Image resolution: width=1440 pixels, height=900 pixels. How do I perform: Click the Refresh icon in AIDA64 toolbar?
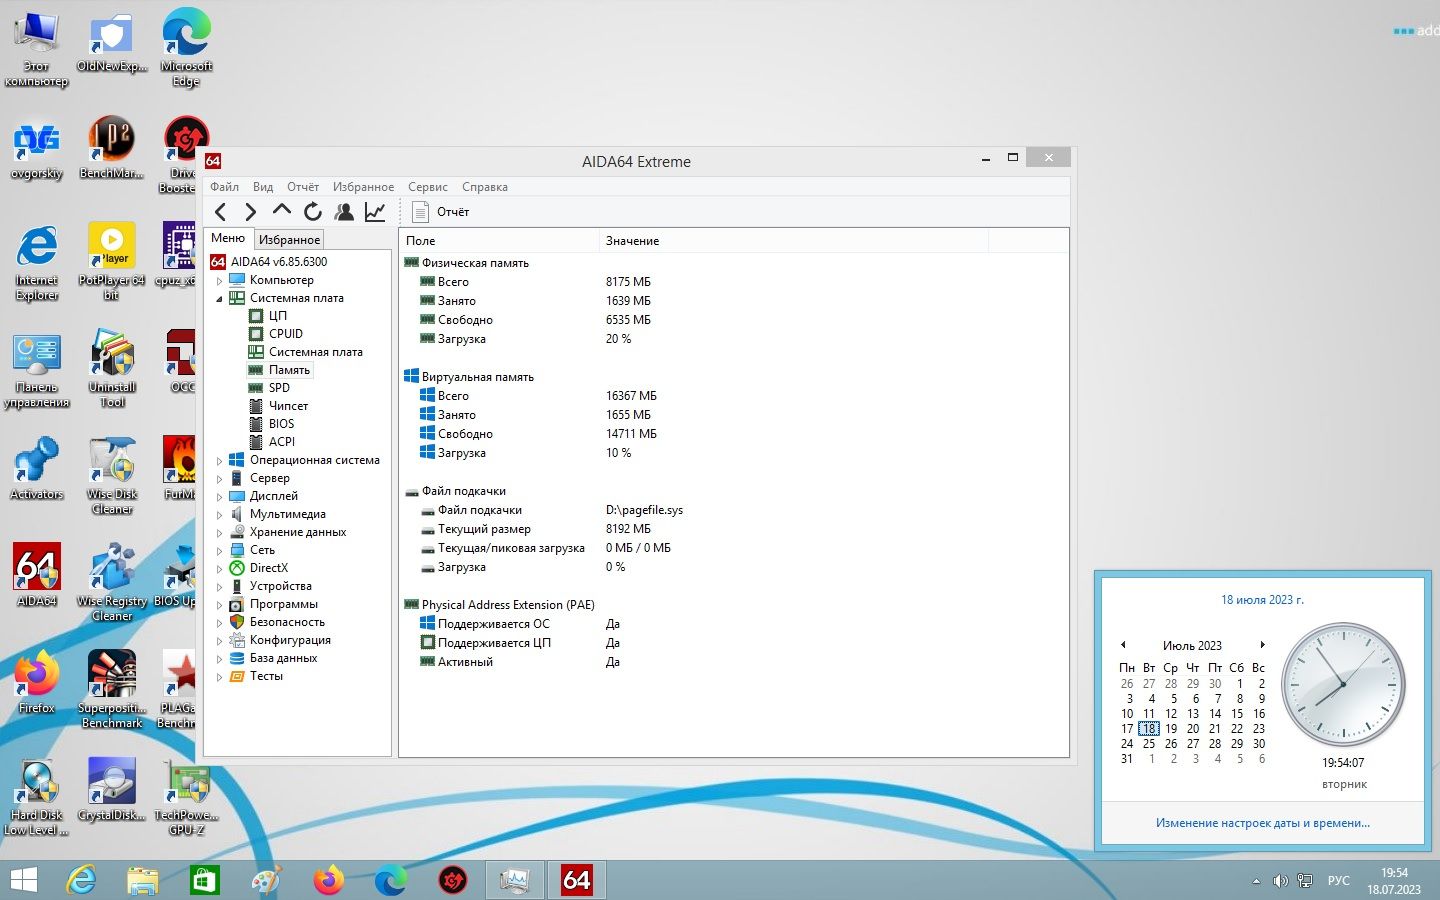pyautogui.click(x=313, y=212)
